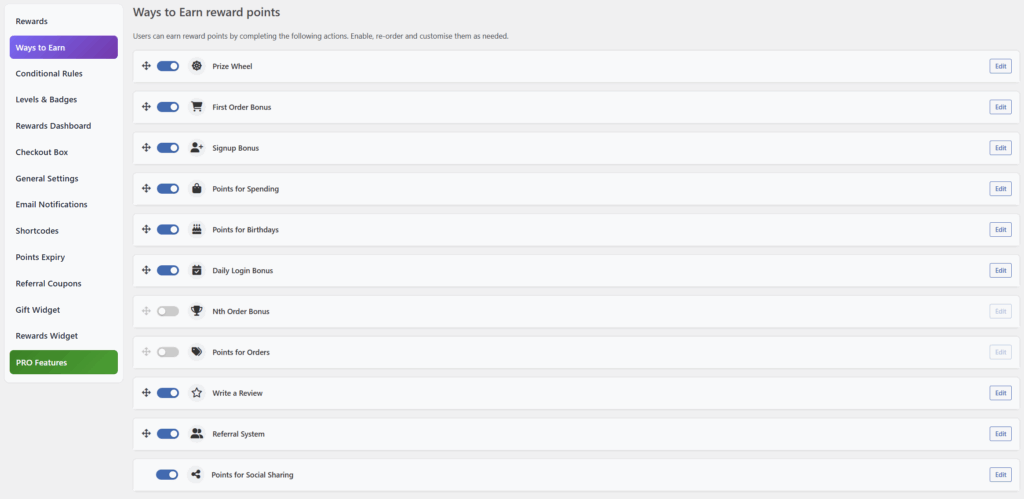Click the Nth Order Bonus trophy icon

coord(197,311)
